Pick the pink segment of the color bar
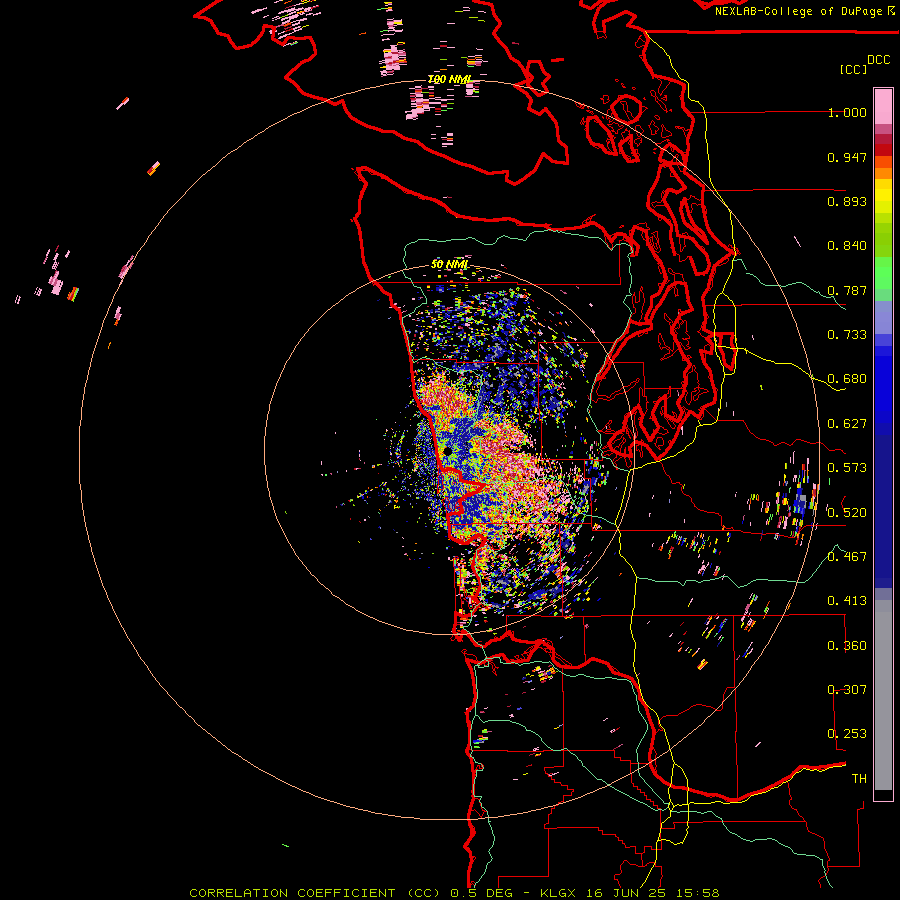Image resolution: width=900 pixels, height=900 pixels. tap(883, 107)
